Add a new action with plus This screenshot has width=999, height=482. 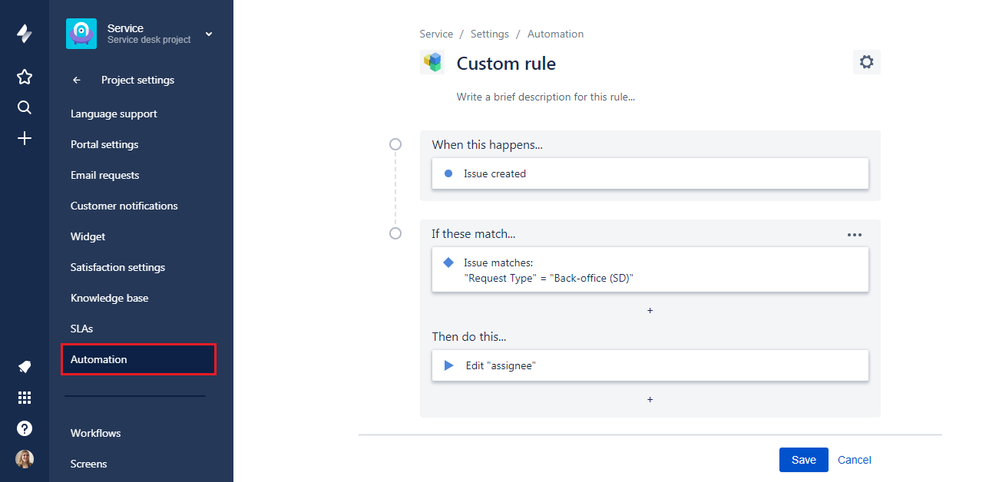tap(650, 400)
